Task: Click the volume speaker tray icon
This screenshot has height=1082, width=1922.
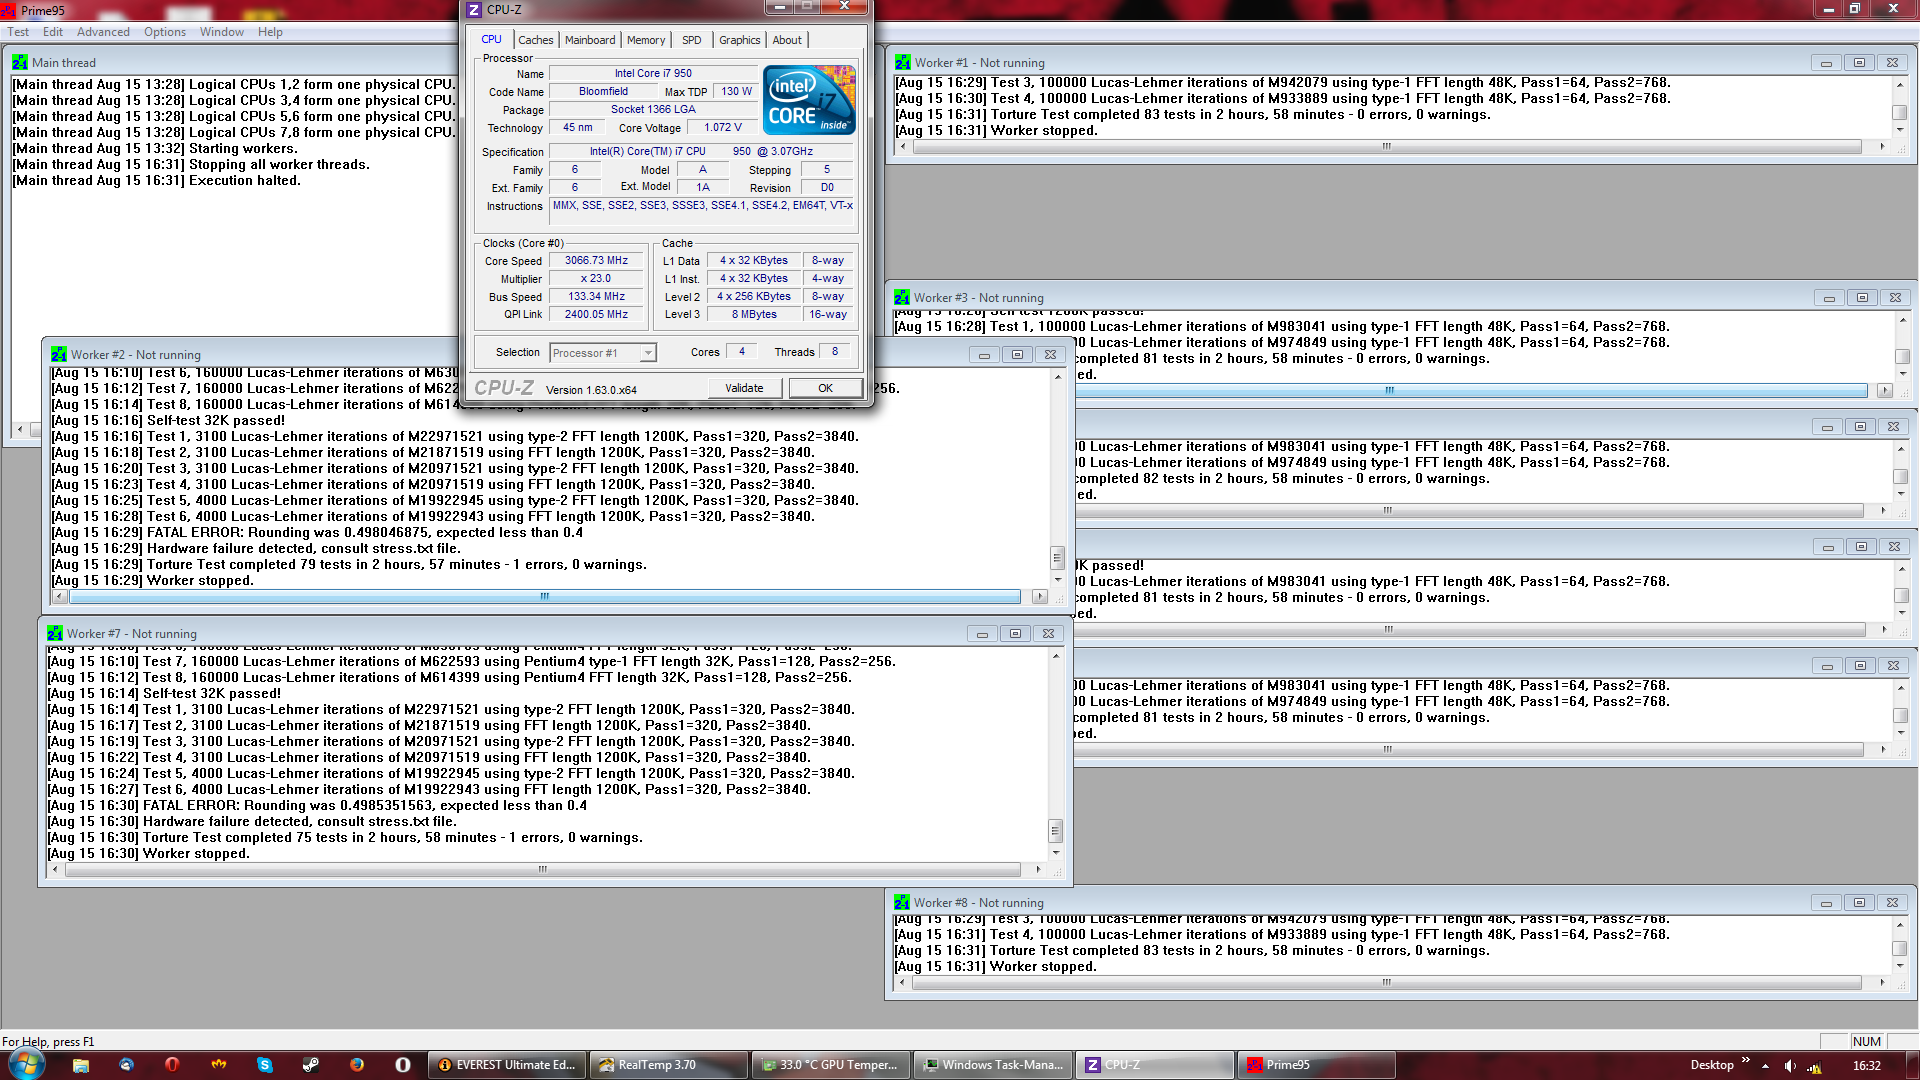Action: (1791, 1066)
